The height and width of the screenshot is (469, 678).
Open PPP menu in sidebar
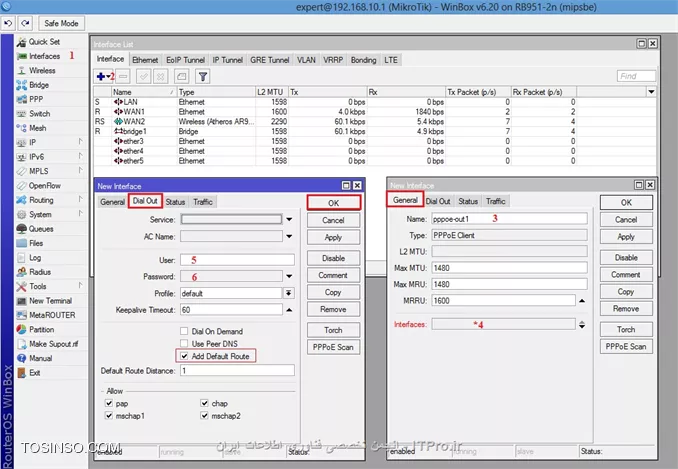click(x=30, y=99)
